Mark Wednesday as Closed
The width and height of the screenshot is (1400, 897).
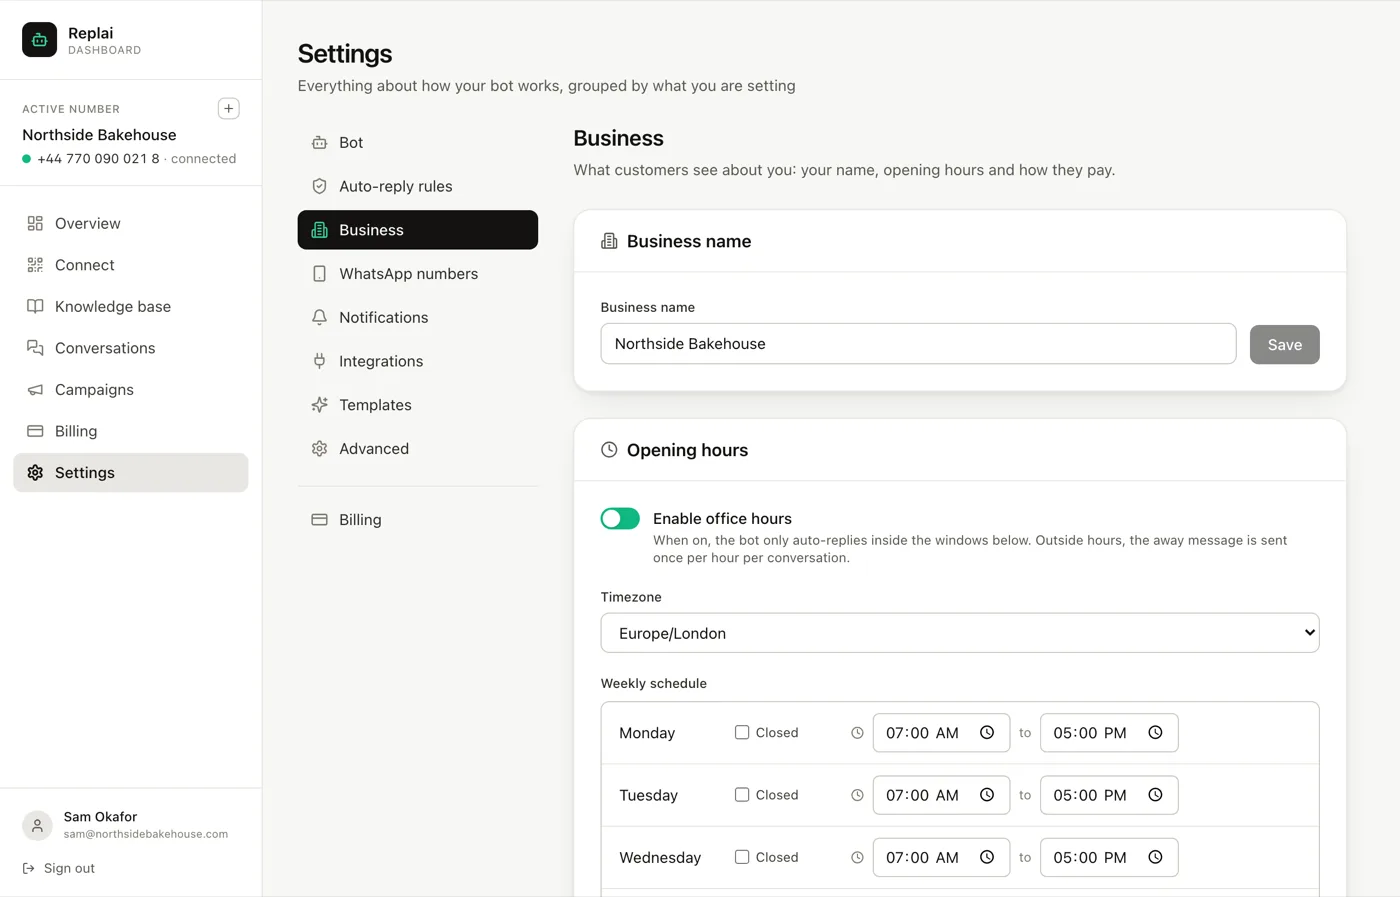(742, 857)
